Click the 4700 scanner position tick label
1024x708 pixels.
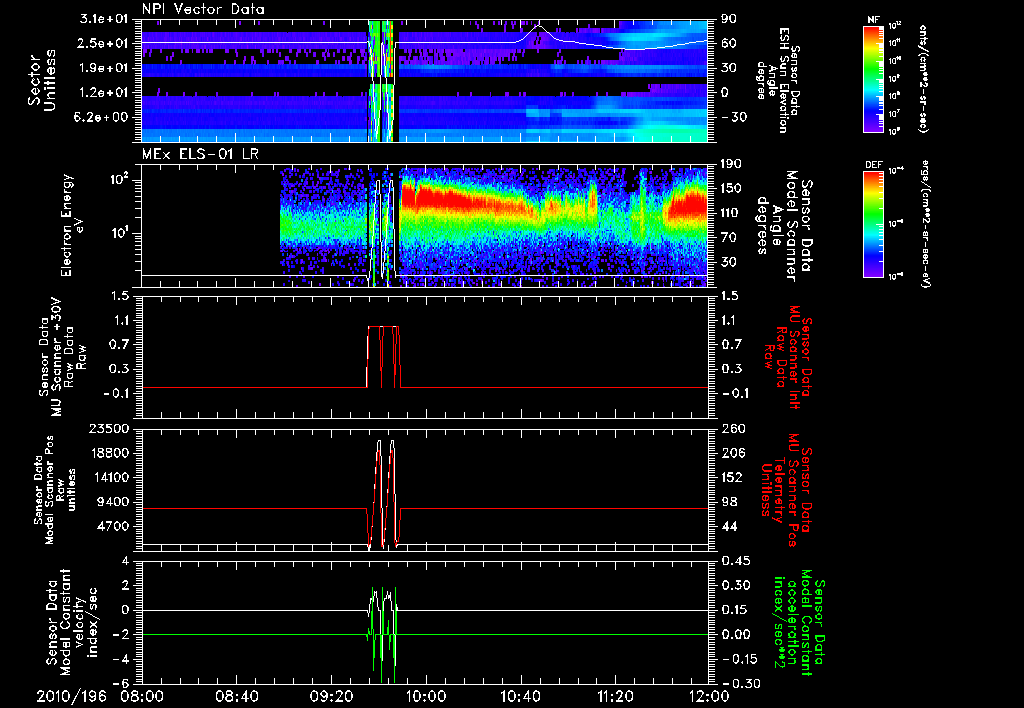(x=114, y=526)
